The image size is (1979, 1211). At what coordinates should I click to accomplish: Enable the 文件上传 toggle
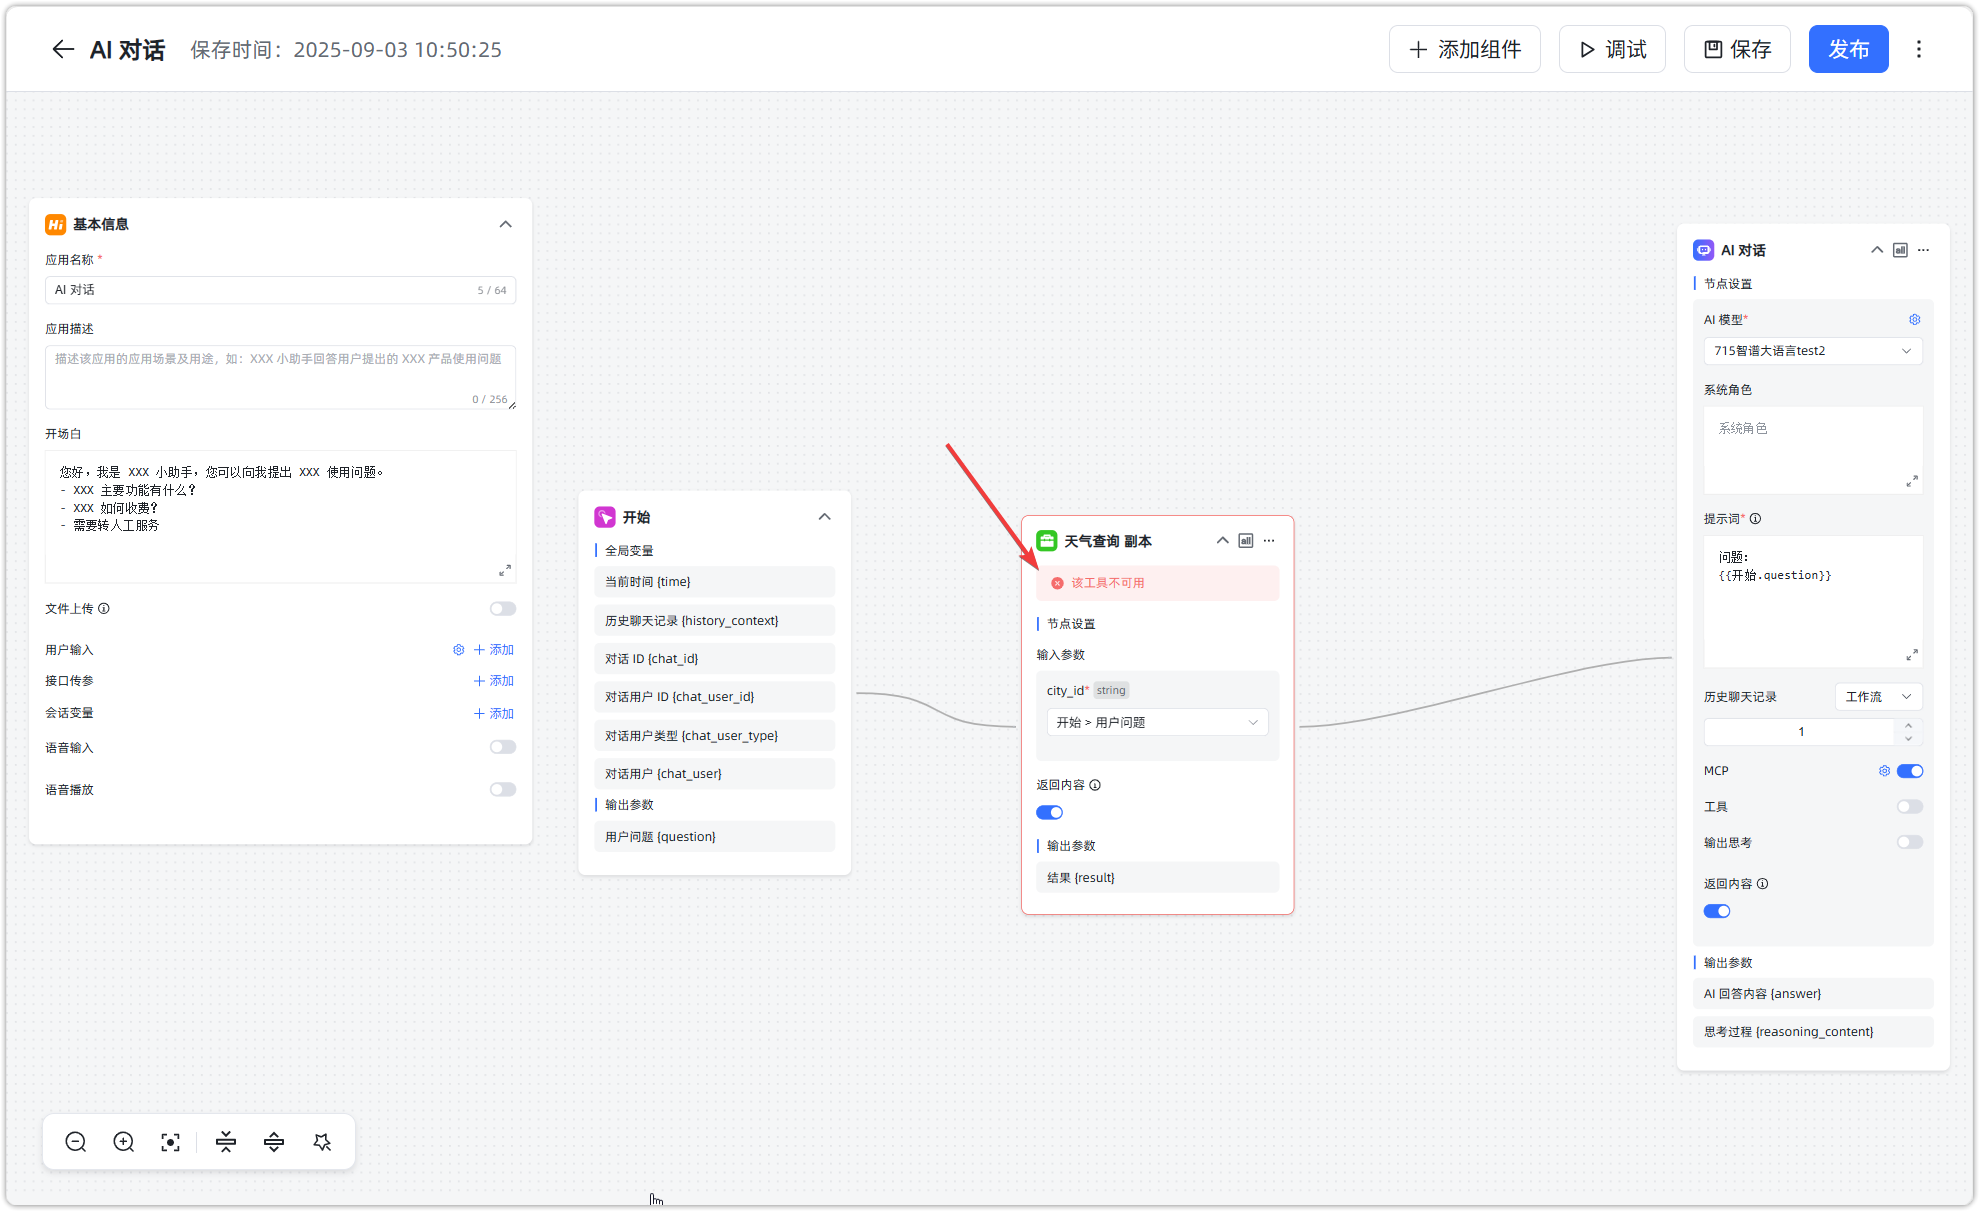pos(502,609)
